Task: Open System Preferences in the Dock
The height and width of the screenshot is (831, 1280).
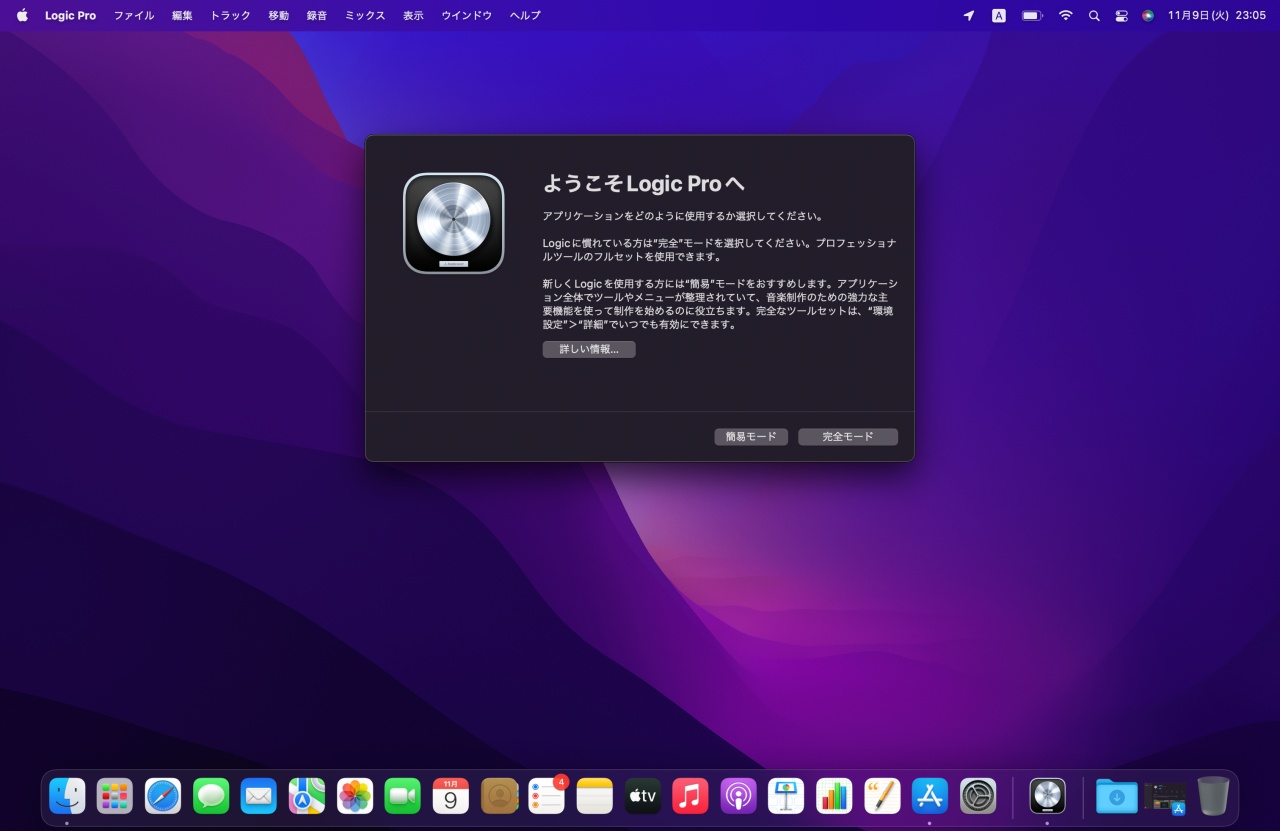Action: point(978,796)
